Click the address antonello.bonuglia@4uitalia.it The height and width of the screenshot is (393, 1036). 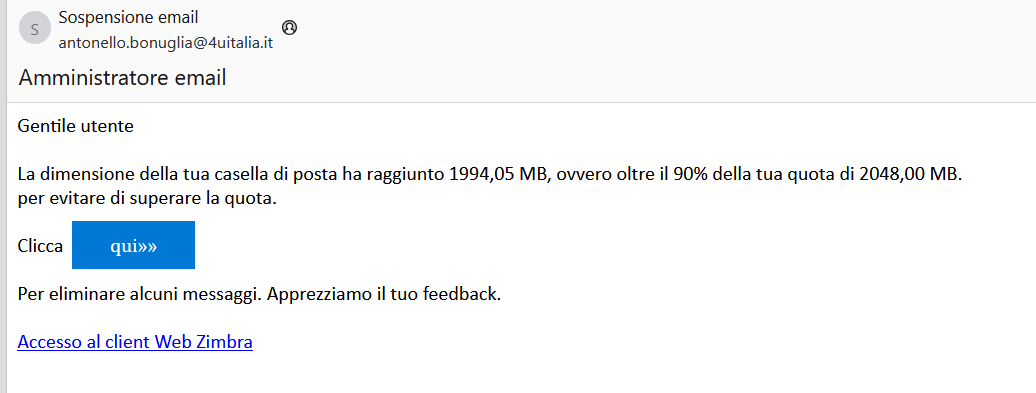166,44
